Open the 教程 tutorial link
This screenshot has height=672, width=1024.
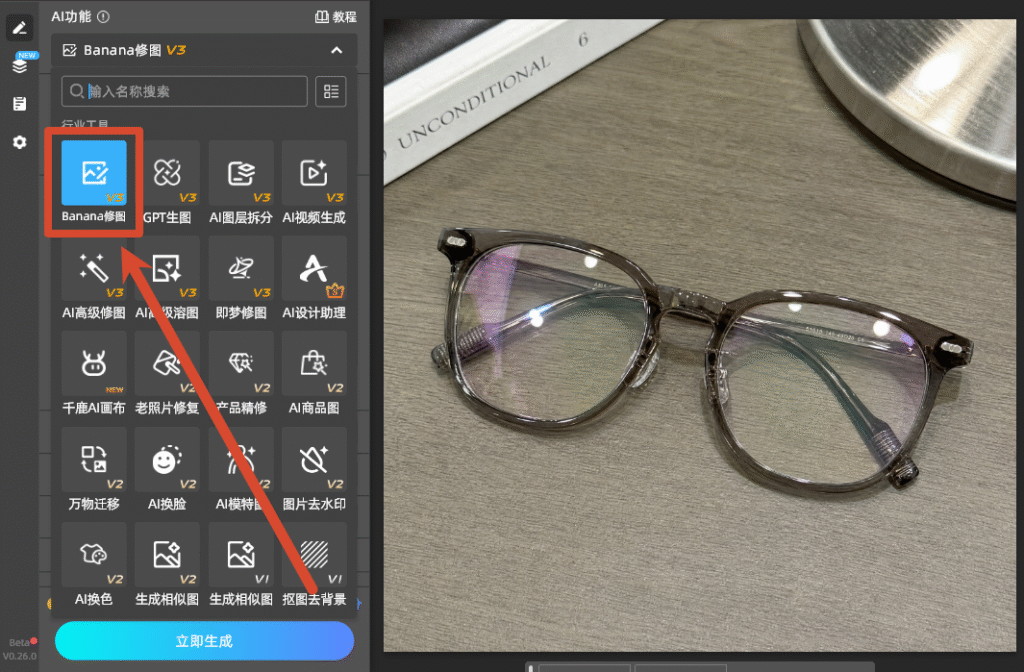point(336,17)
